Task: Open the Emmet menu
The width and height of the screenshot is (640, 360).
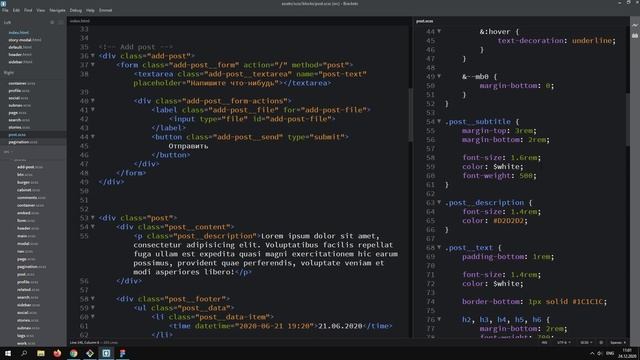Action: 105,10
